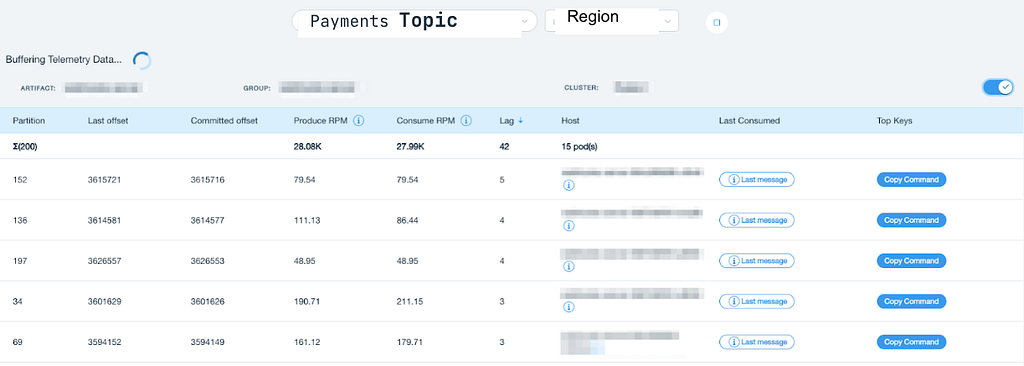This screenshot has height=366, width=1024.
Task: Copy Command for partition 136
Action: point(911,220)
